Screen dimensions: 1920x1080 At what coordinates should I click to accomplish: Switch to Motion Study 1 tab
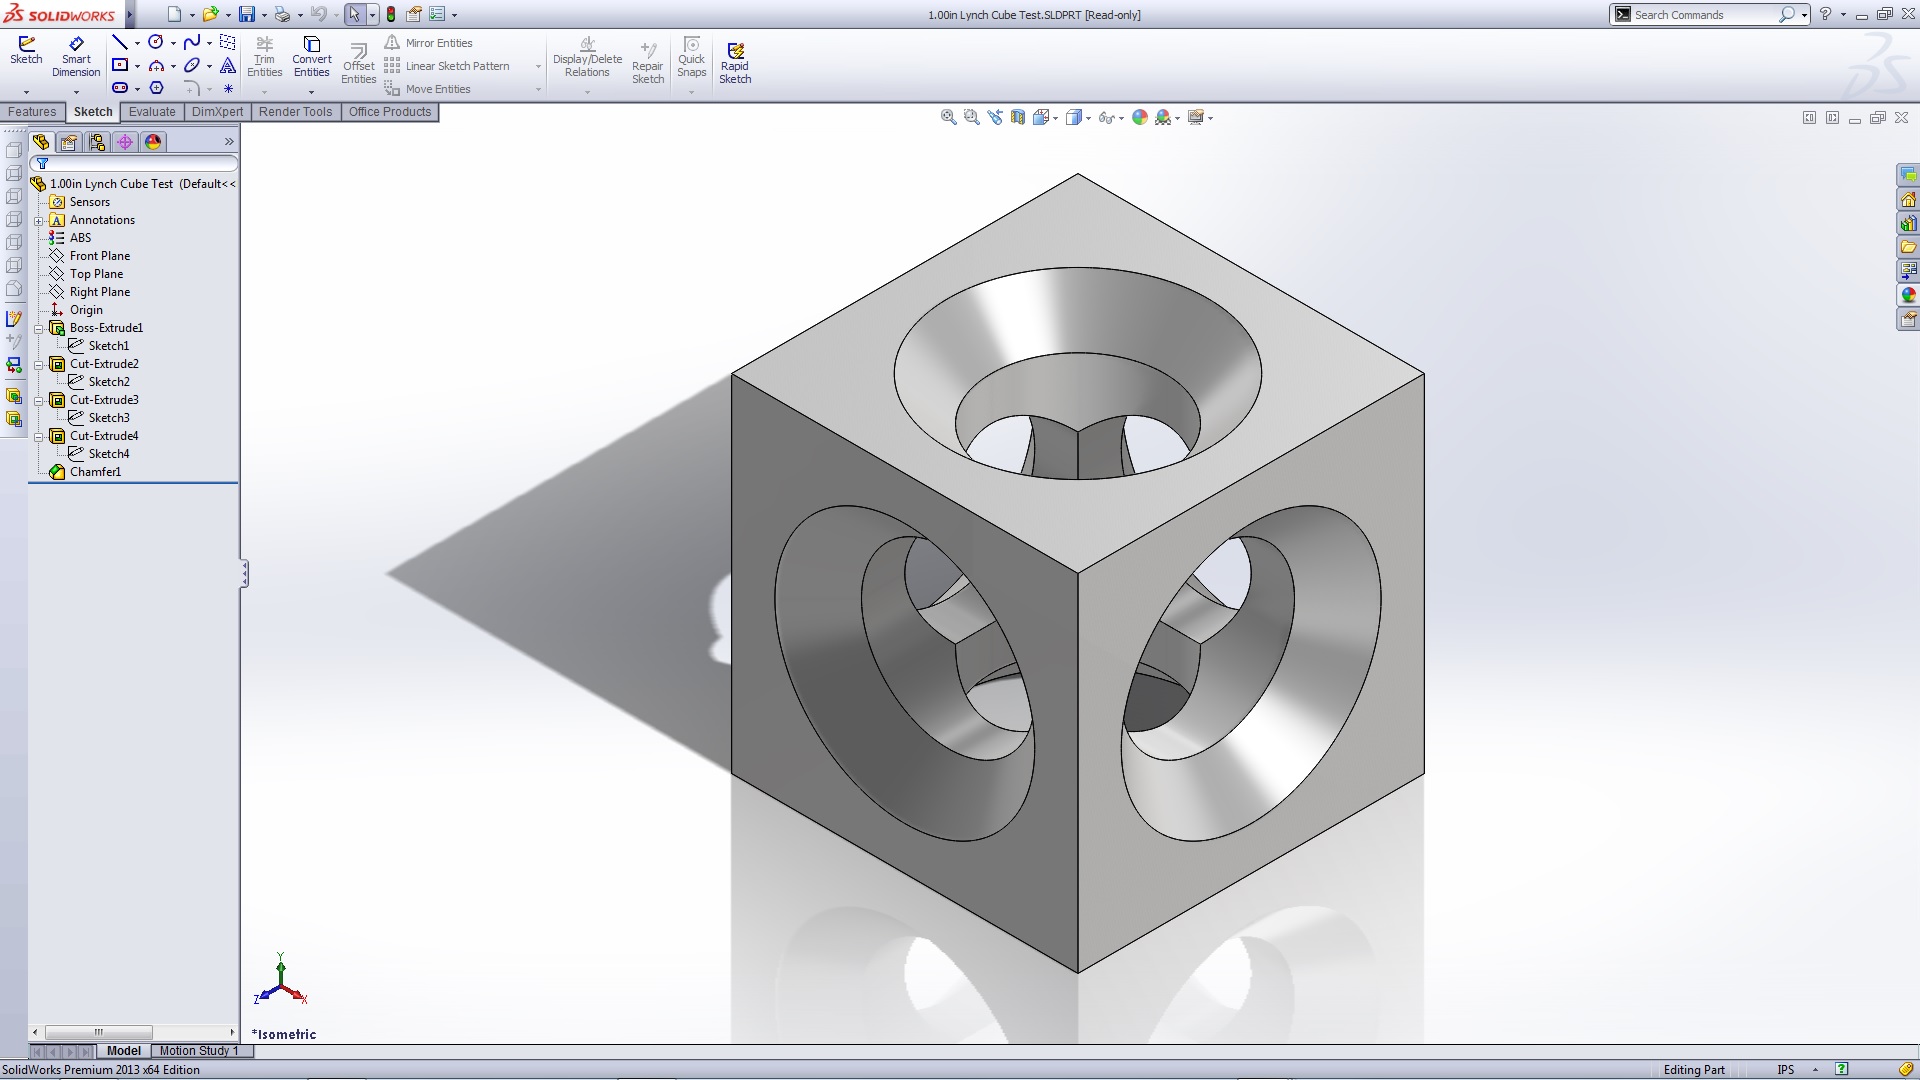click(198, 1051)
